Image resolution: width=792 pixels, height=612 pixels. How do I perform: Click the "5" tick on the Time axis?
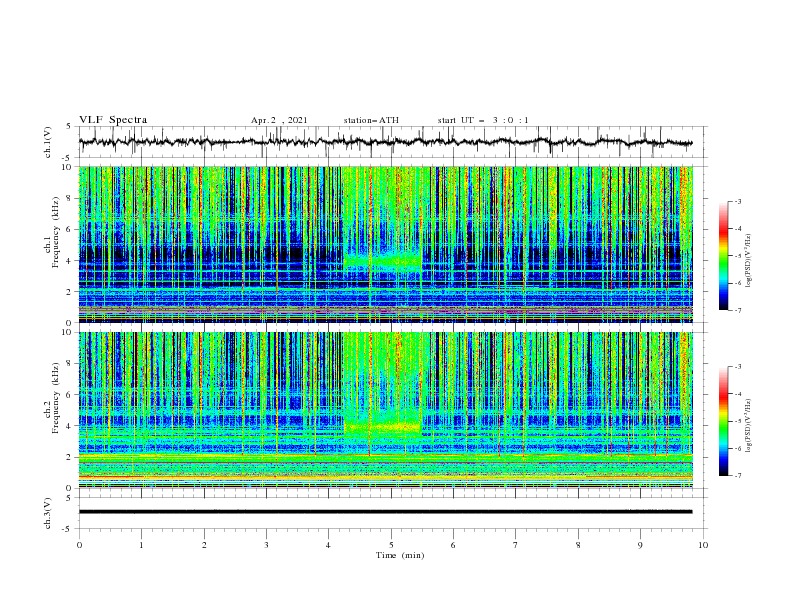391,545
